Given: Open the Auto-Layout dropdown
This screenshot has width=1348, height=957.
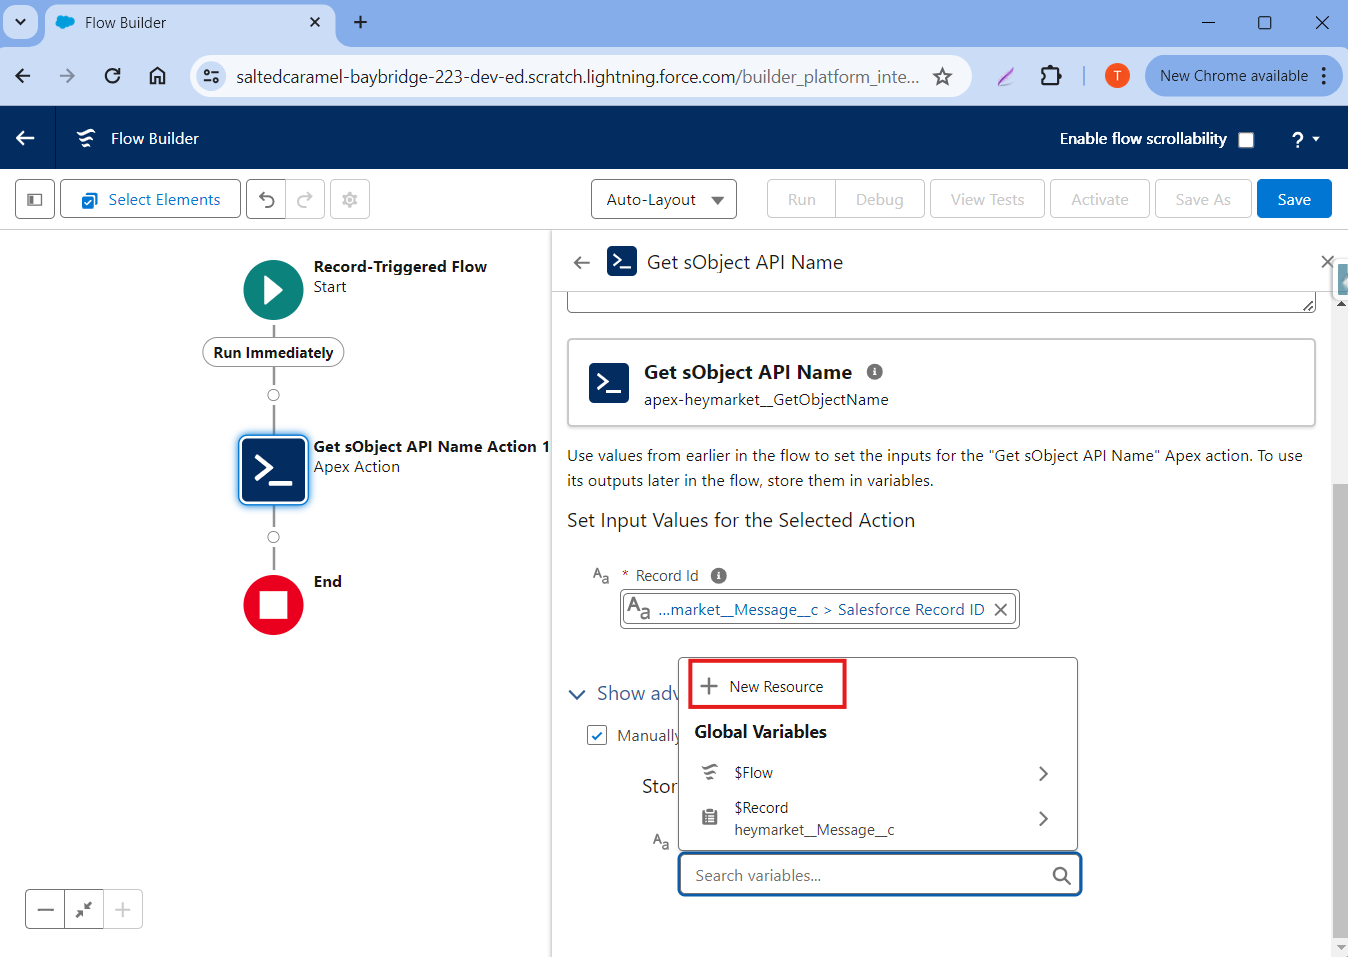Looking at the screenshot, I should coord(664,199).
